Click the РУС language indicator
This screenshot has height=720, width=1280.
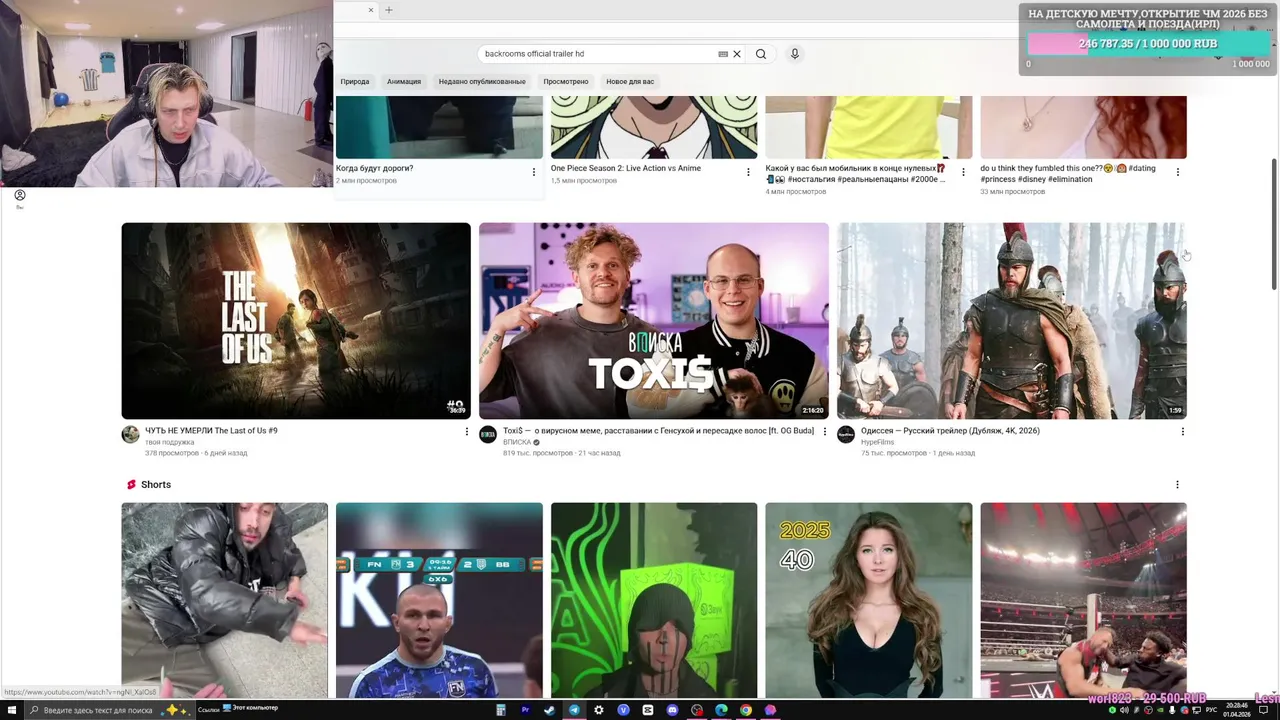[1211, 710]
